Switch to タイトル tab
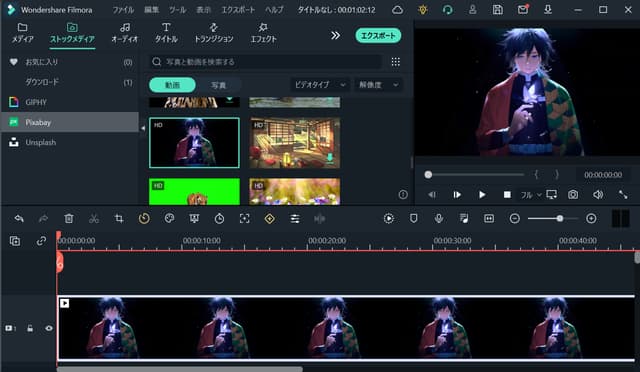This screenshot has height=372, width=640. [166, 33]
